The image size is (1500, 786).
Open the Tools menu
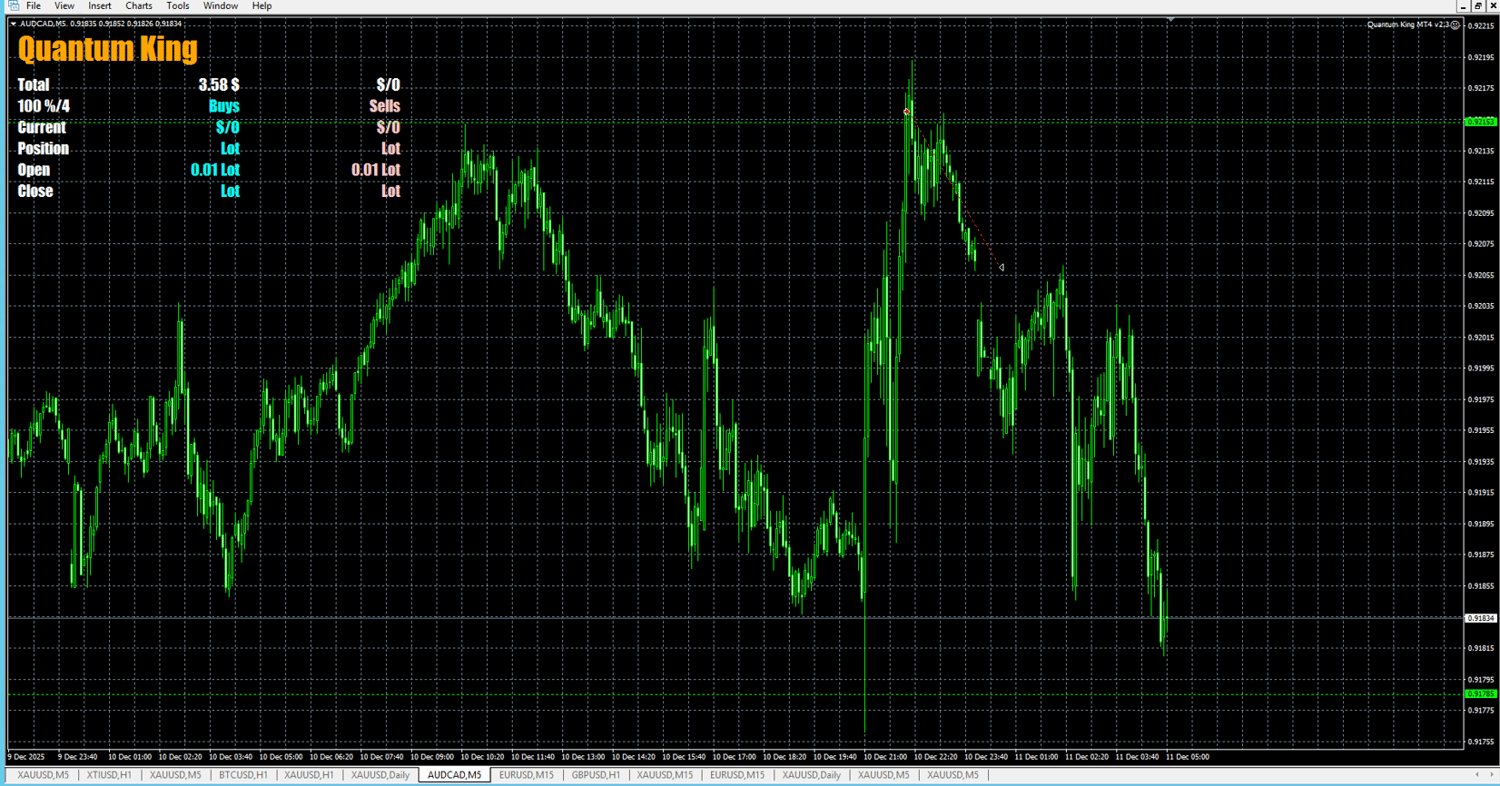click(178, 6)
